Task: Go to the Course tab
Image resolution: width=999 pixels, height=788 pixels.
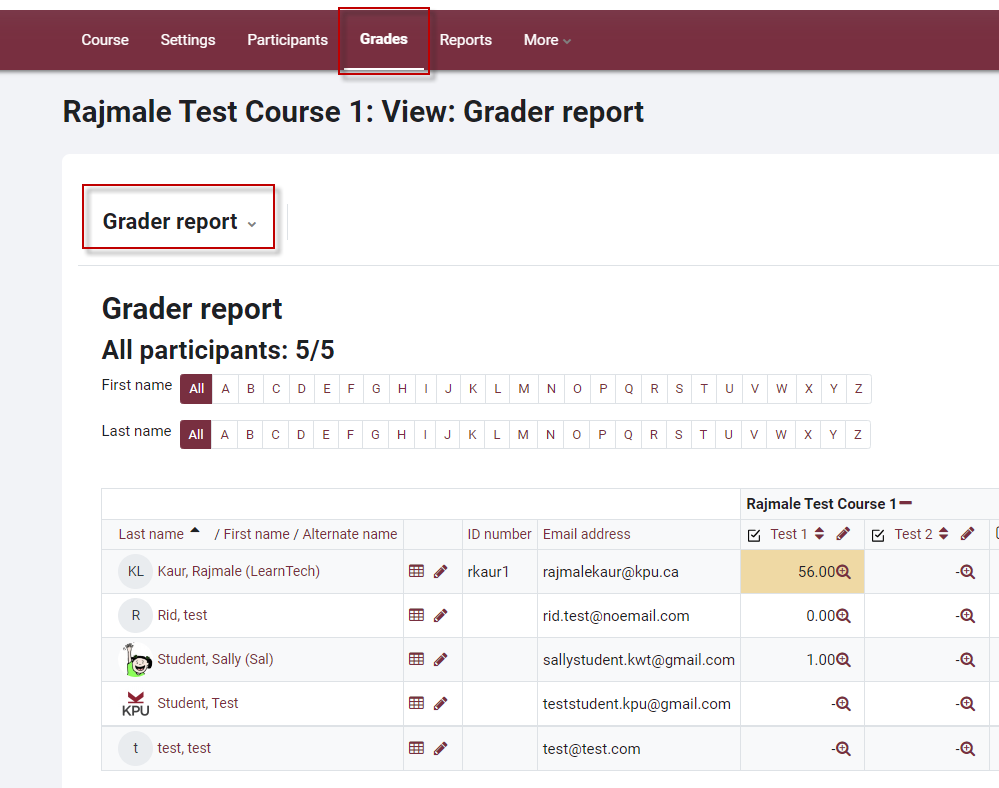Action: (105, 39)
